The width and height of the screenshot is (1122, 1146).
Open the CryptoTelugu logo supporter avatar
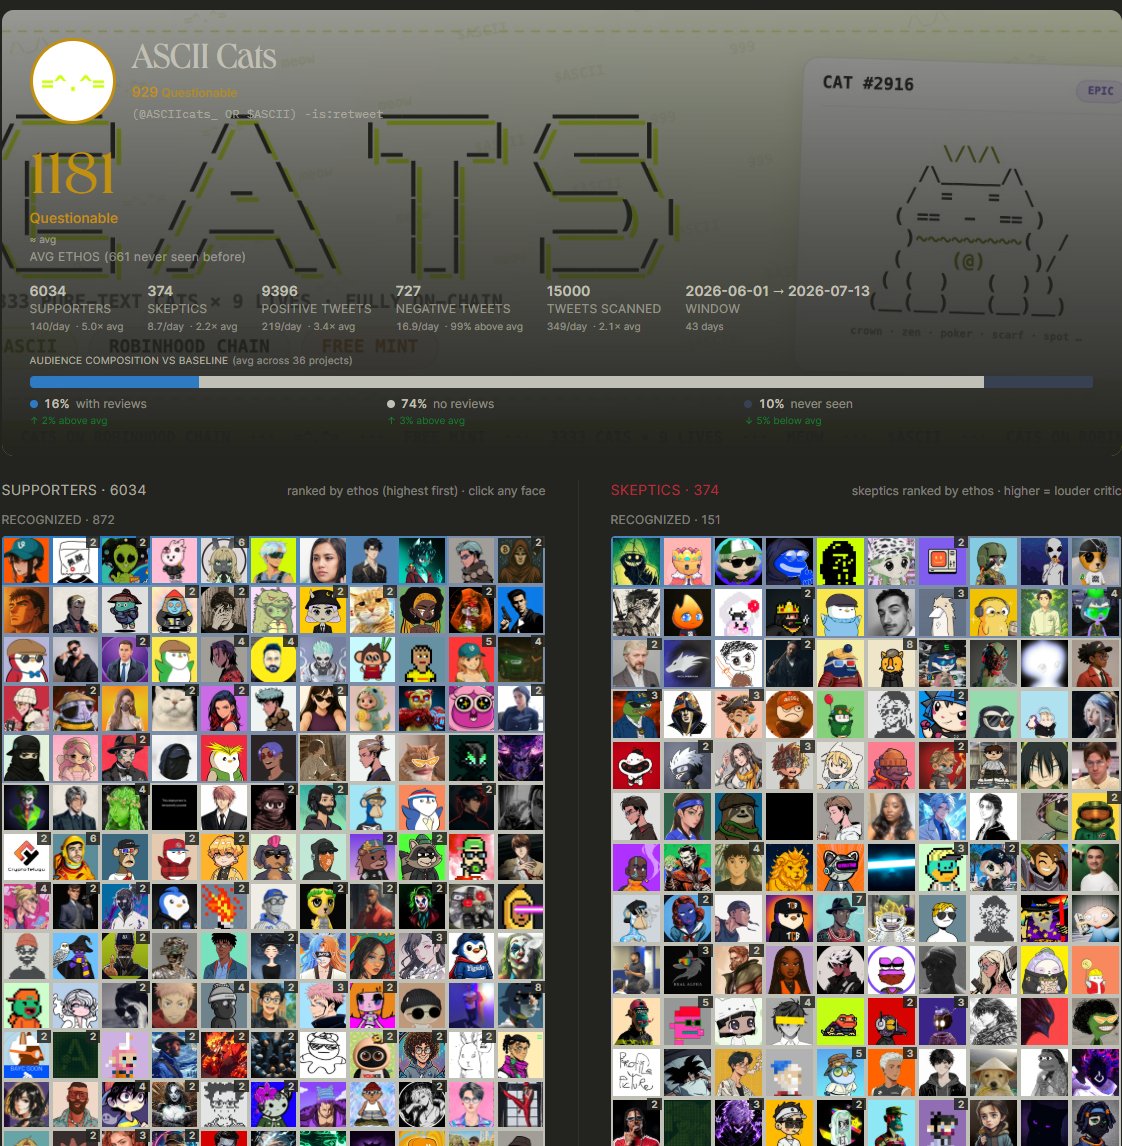(26, 857)
